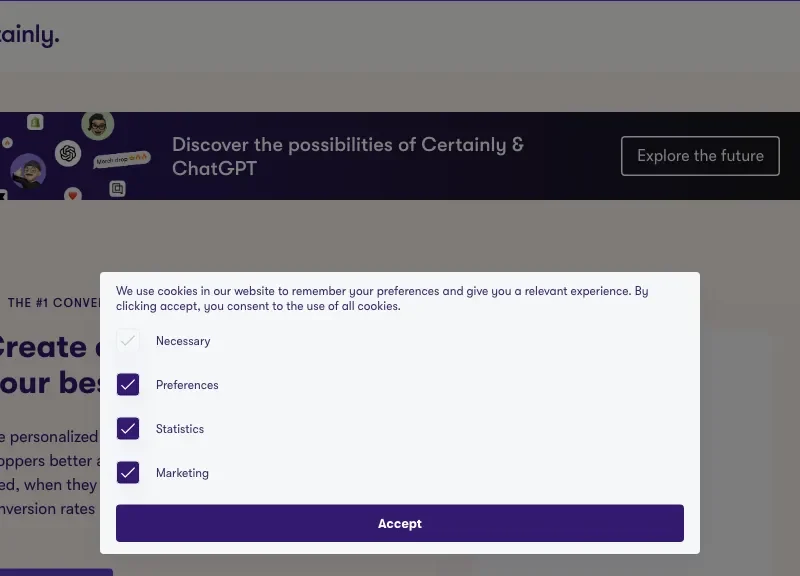The image size is (800, 576).
Task: Click the 'Merch drop' speech bubble
Action: point(122,159)
